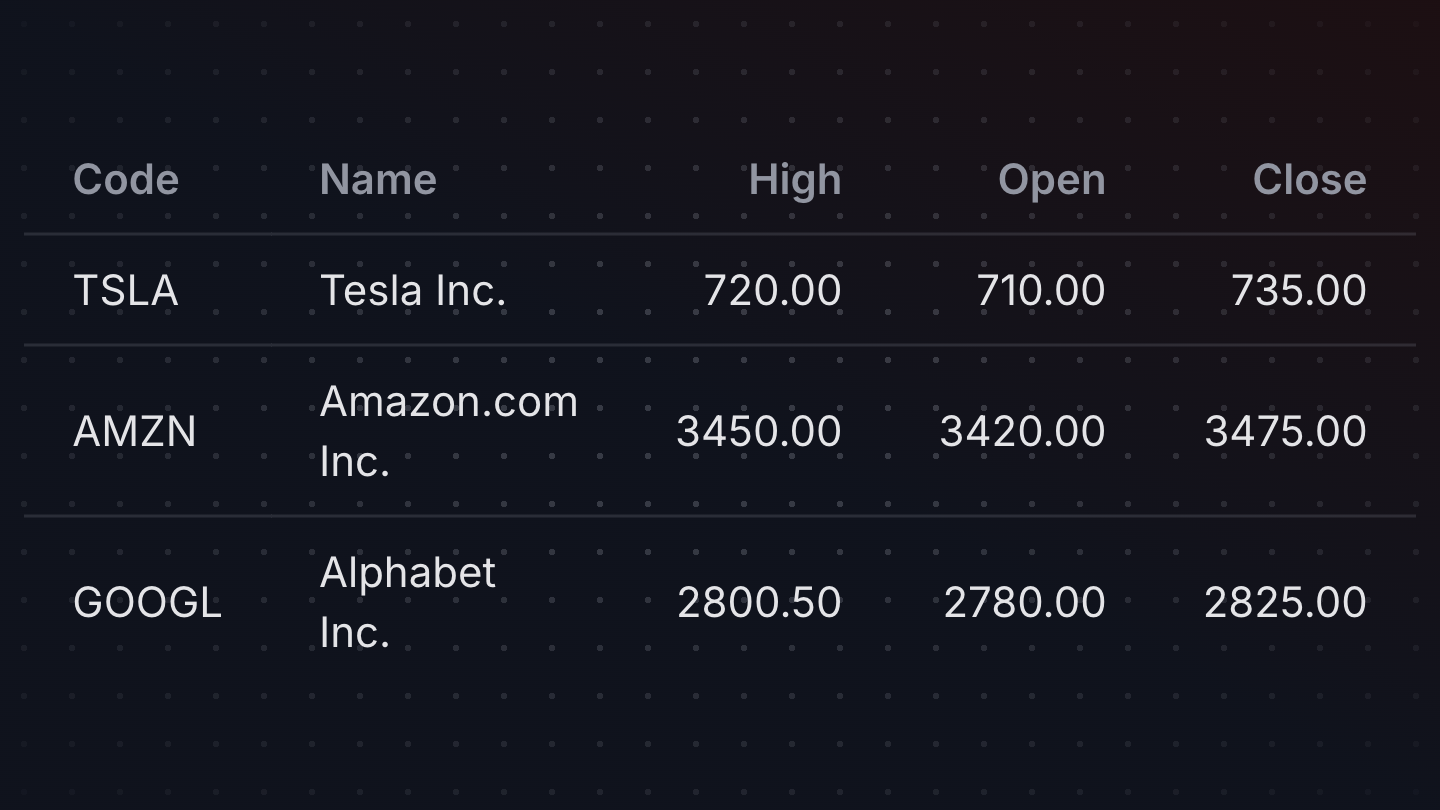Select the TSLA ticker code

pos(126,291)
